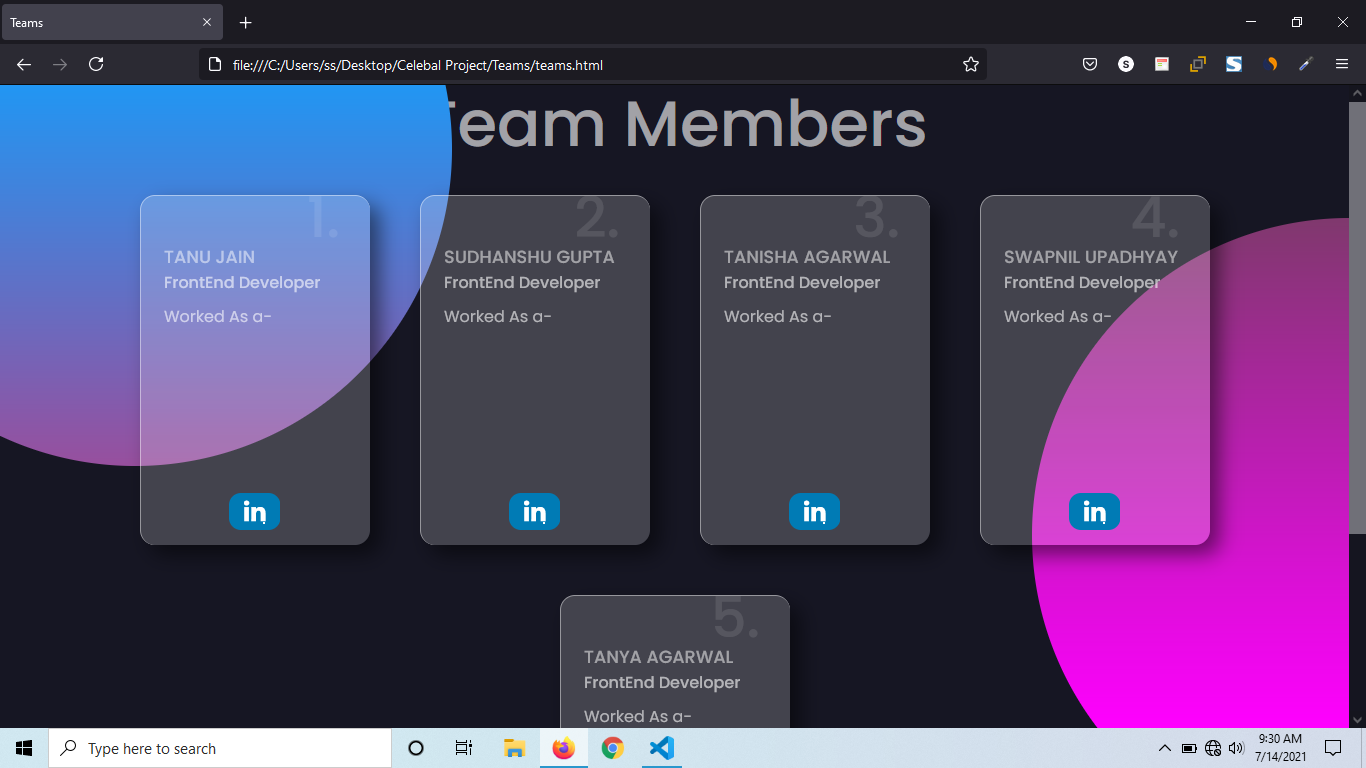The image size is (1366, 768).
Task: Open the blue S extension icon
Action: (x=1234, y=64)
